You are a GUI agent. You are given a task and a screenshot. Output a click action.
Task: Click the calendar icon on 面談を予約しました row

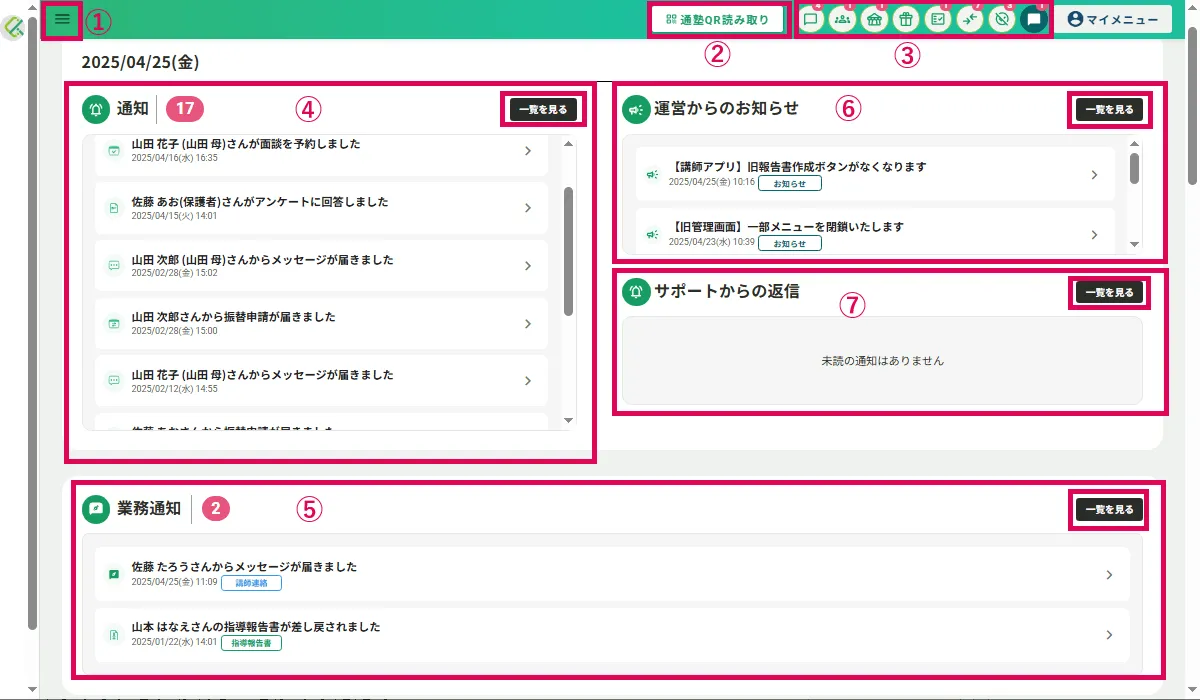pos(114,151)
